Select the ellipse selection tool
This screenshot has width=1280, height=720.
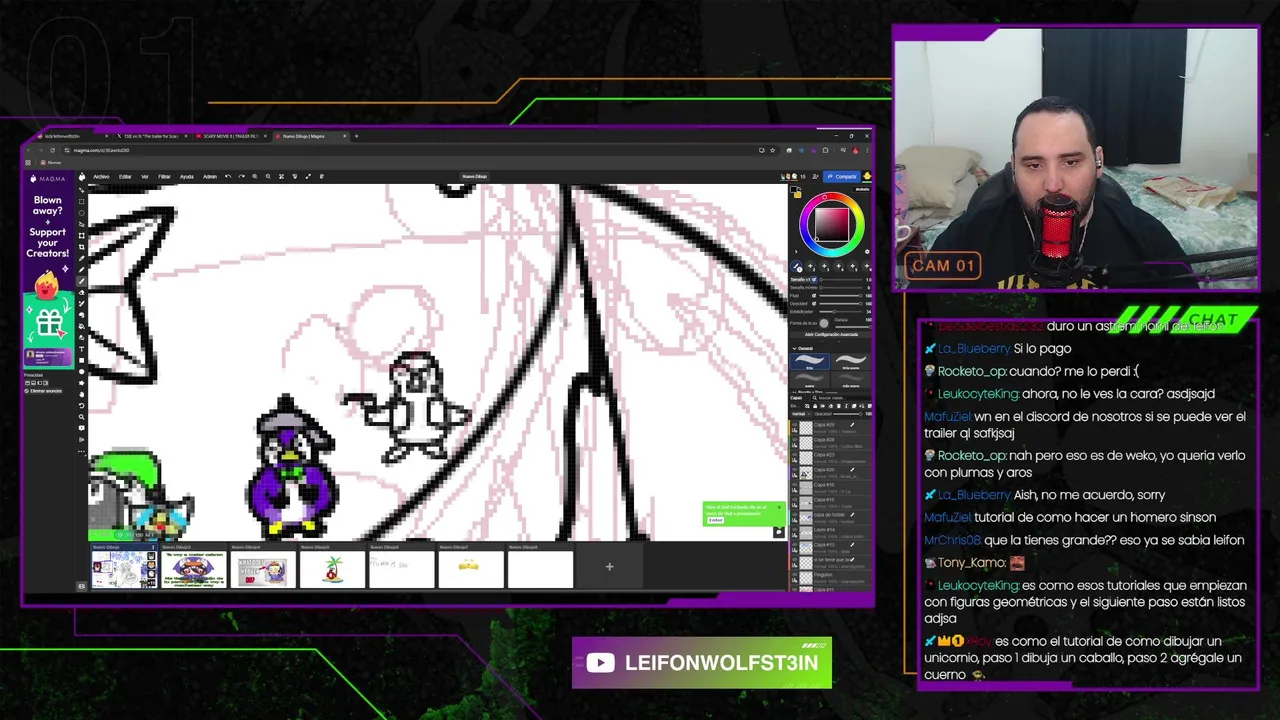(81, 213)
